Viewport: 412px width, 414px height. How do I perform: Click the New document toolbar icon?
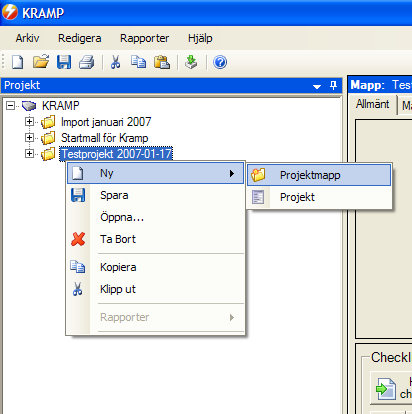[x=18, y=62]
